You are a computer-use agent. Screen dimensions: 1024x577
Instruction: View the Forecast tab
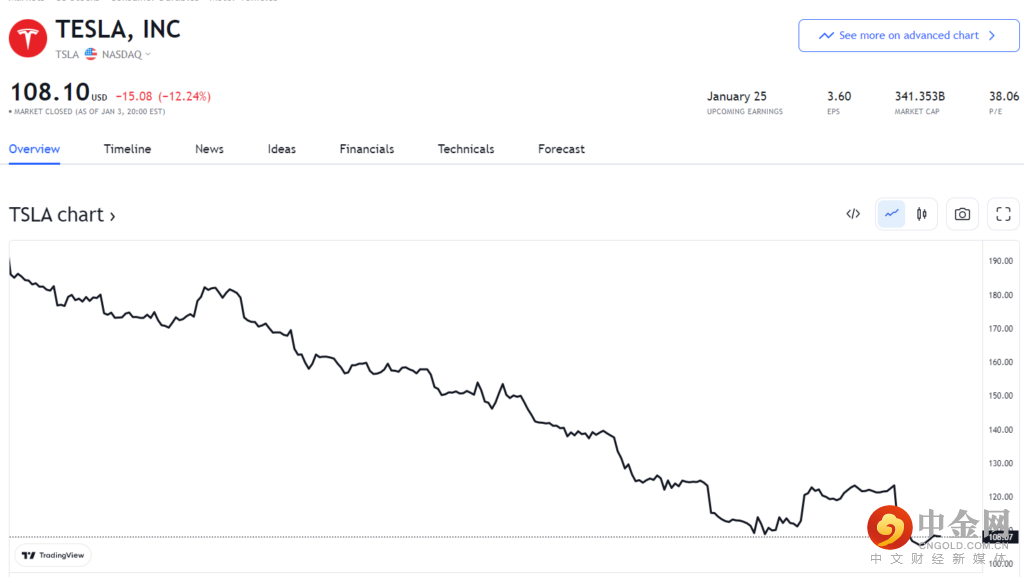[x=561, y=149]
